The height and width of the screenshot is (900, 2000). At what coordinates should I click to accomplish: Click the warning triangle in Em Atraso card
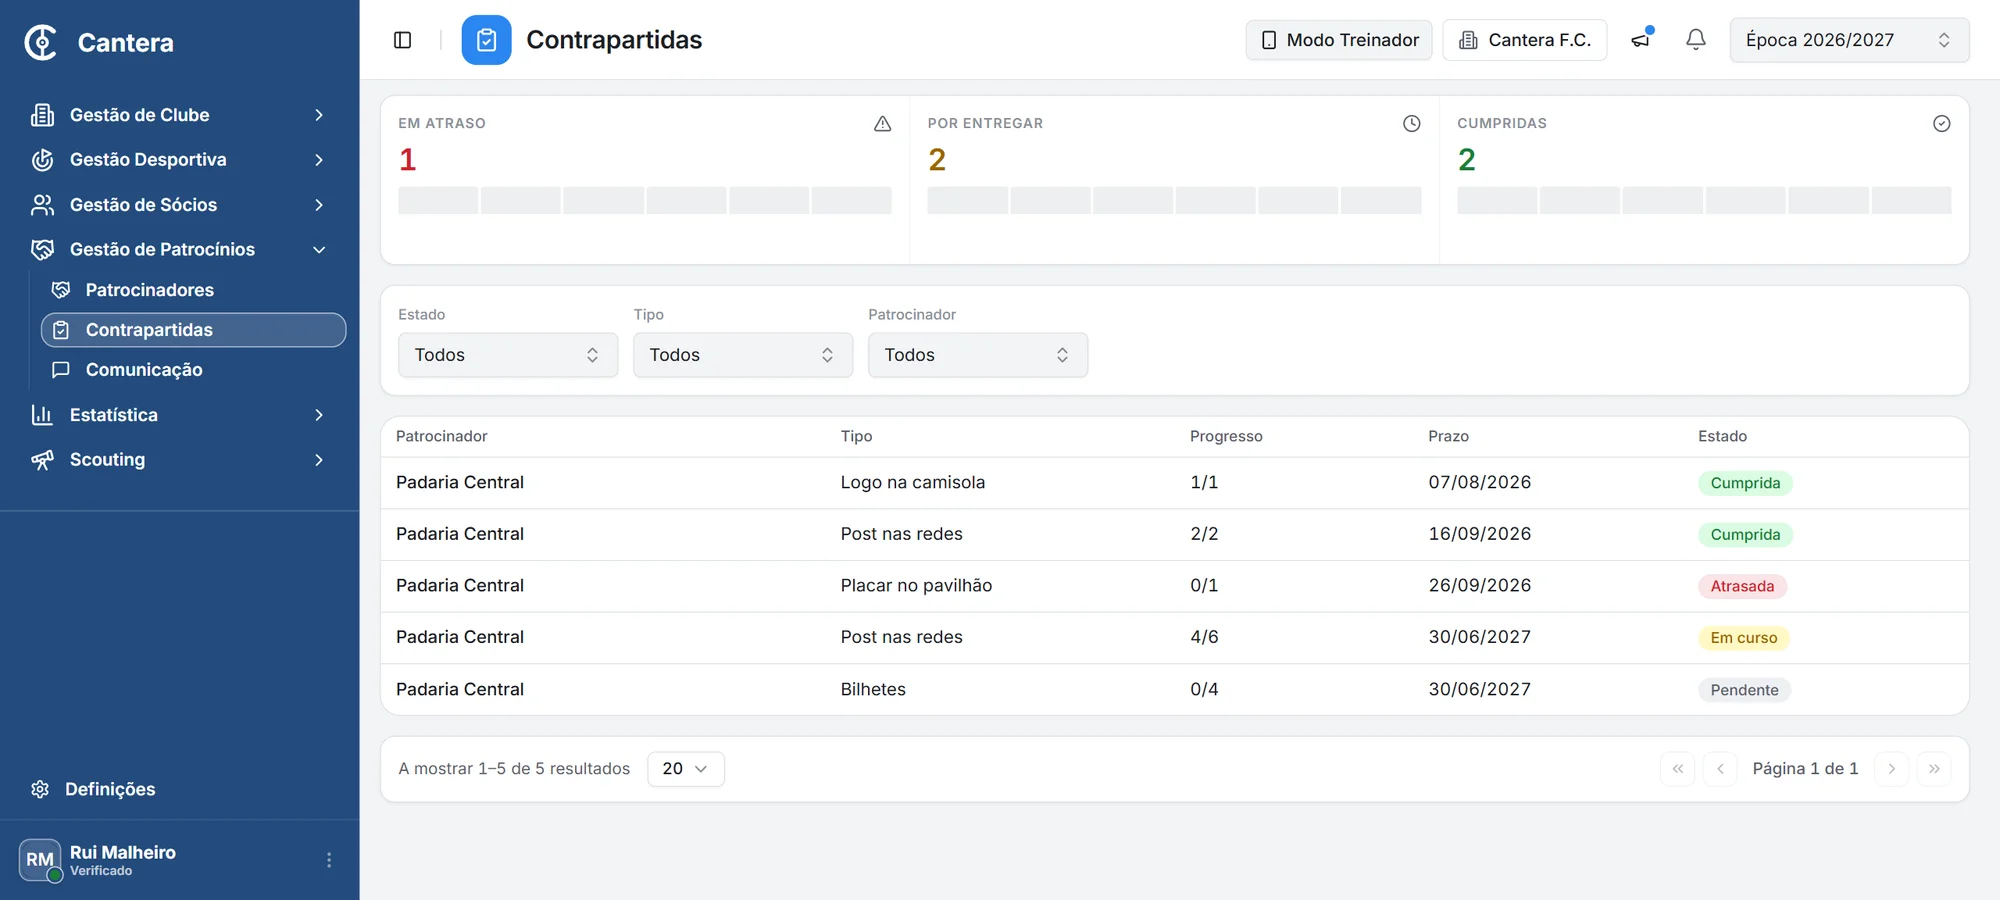(x=882, y=123)
